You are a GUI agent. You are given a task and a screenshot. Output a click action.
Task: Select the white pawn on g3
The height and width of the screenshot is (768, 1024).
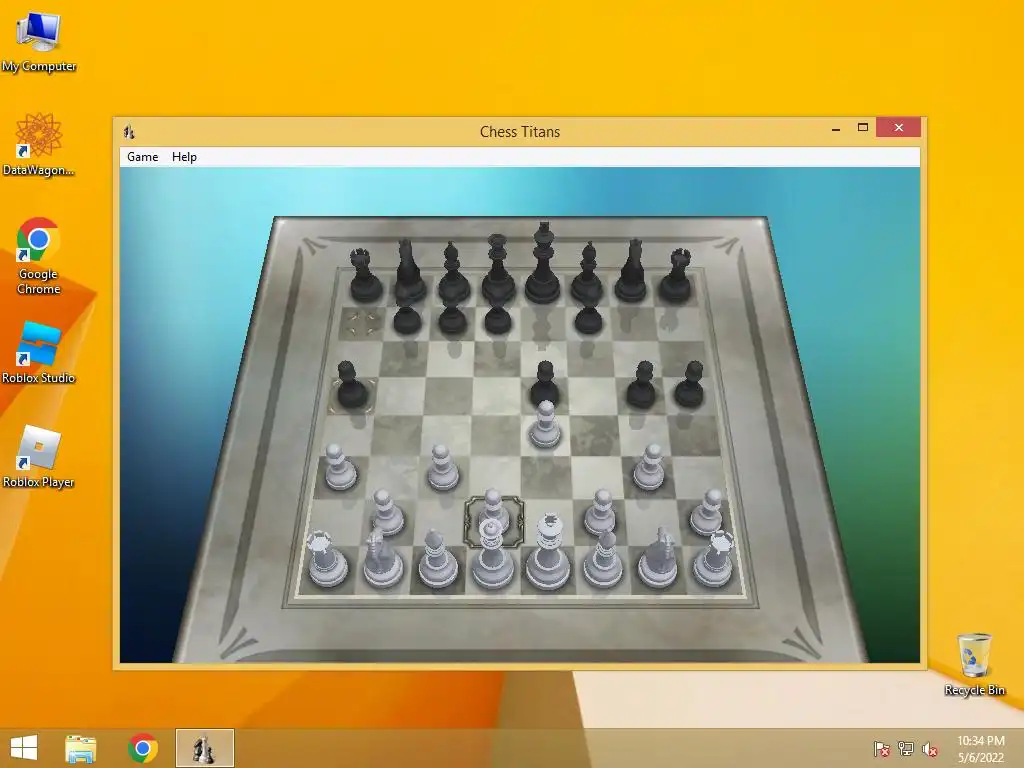pyautogui.click(x=649, y=467)
